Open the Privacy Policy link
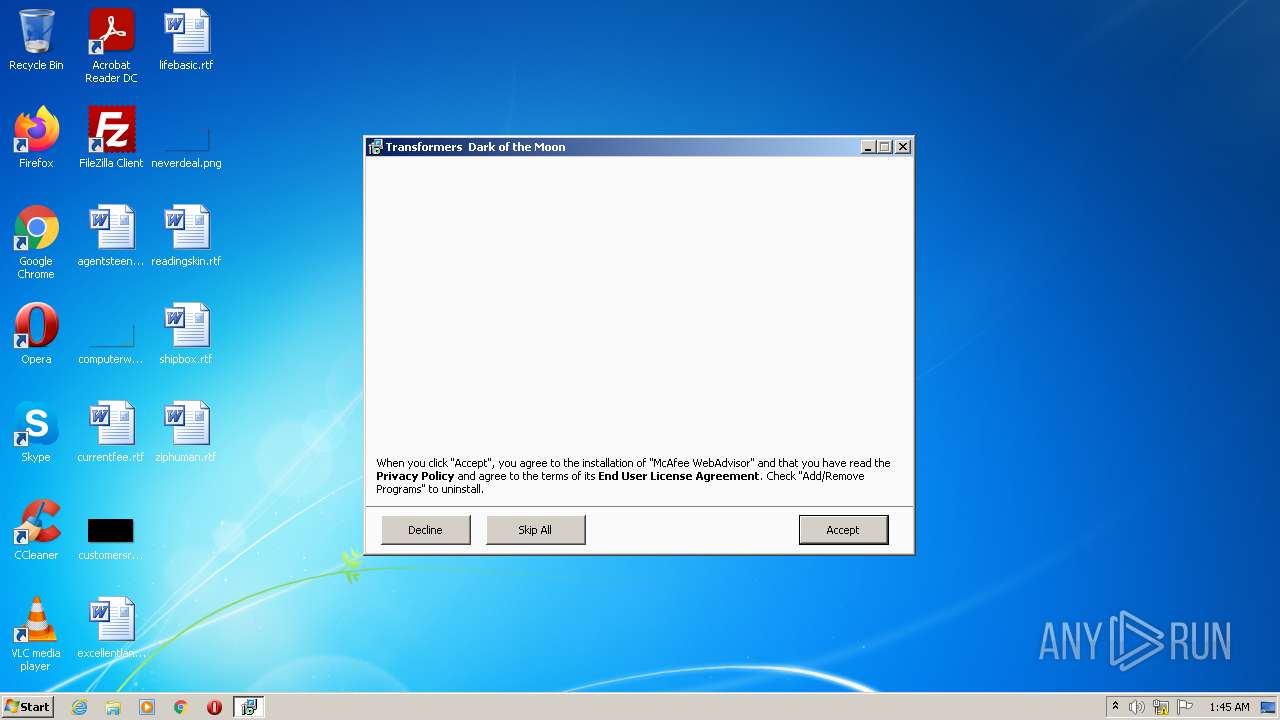The height and width of the screenshot is (720, 1280). (x=415, y=476)
